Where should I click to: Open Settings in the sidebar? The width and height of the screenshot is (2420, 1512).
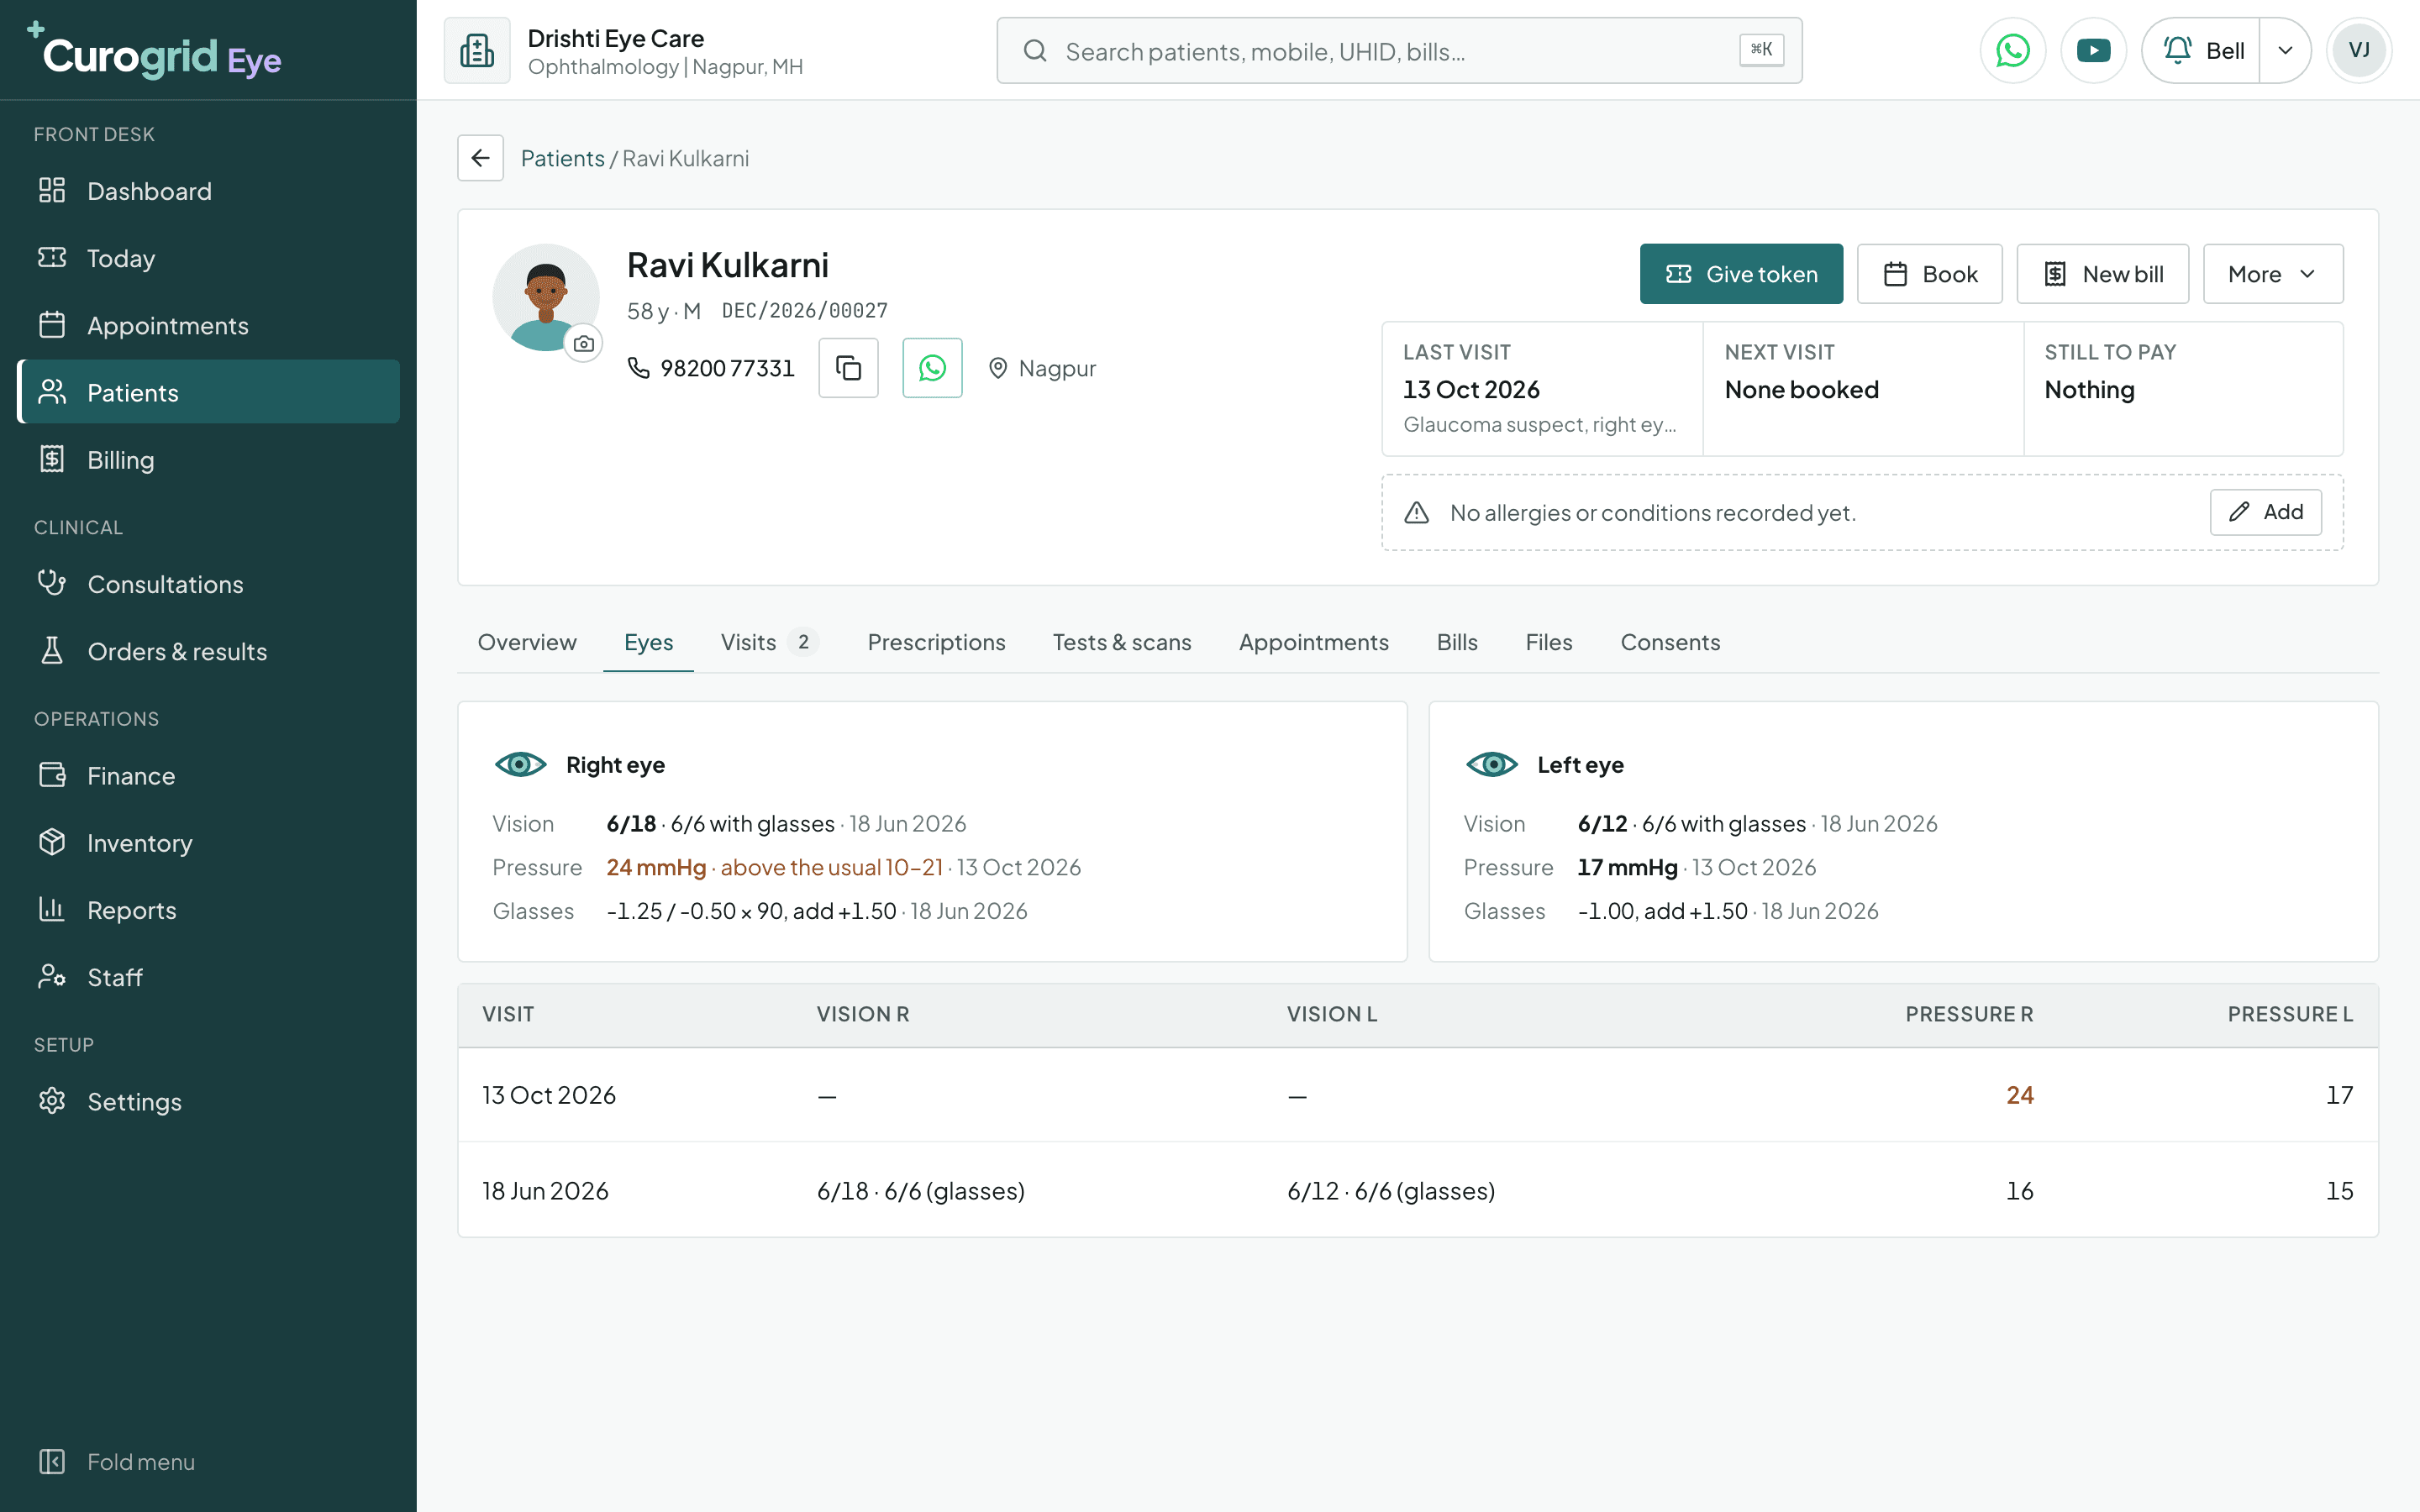coord(208,1101)
